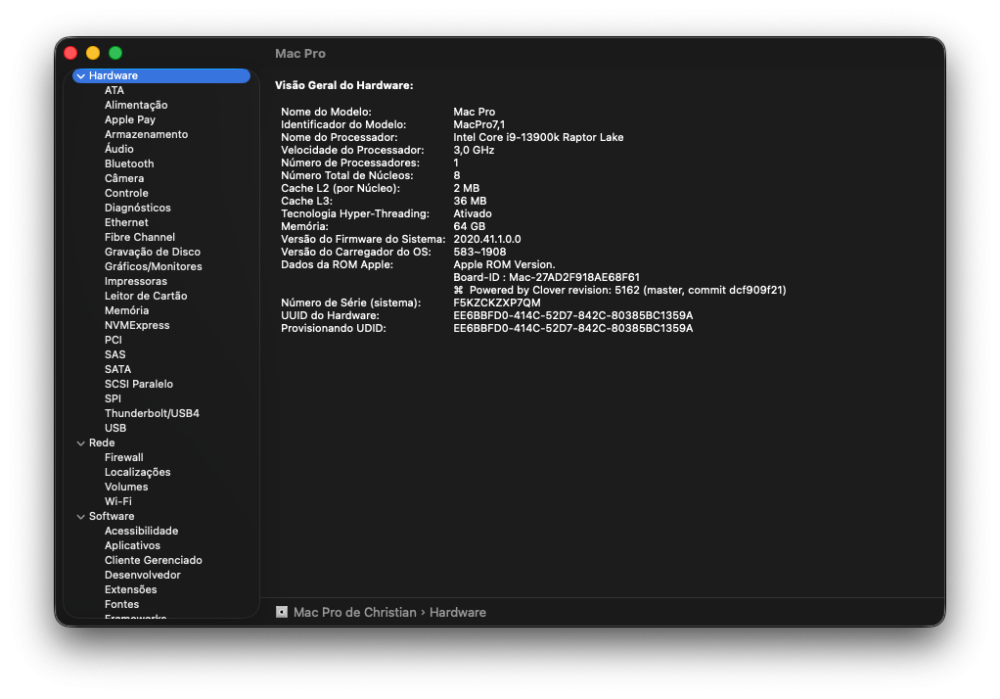
Task: Click processor name 'Intel Core i9-13900k Raptor Lake'
Action: (538, 137)
